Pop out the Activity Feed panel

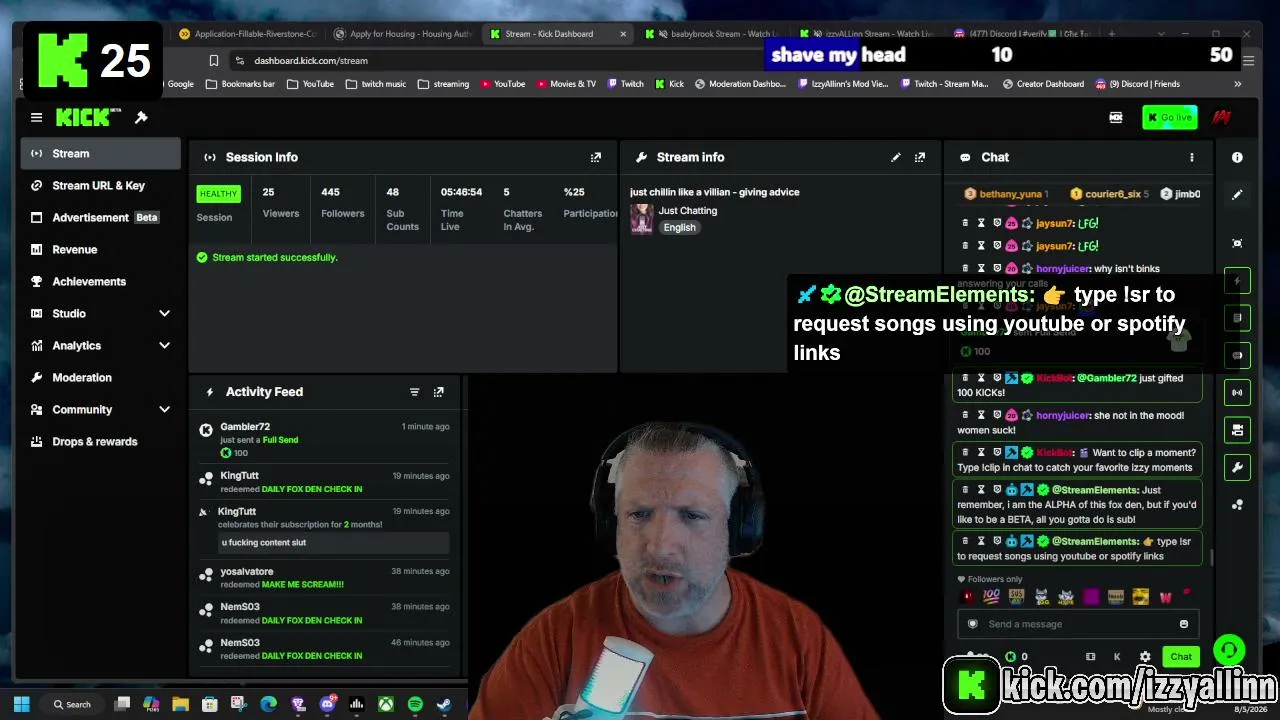438,392
